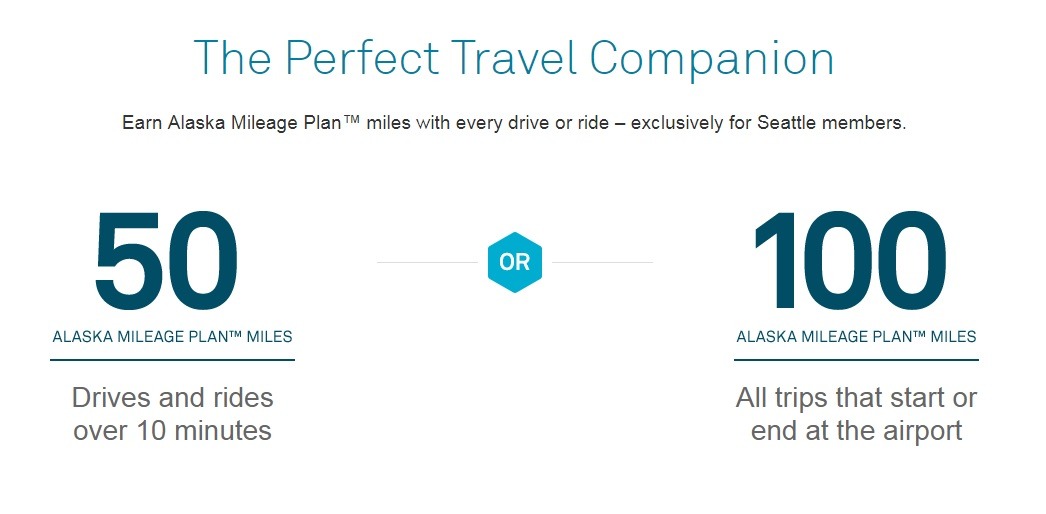Click the dark underline beneath the 100 label
The image size is (1046, 514).
[x=856, y=360]
